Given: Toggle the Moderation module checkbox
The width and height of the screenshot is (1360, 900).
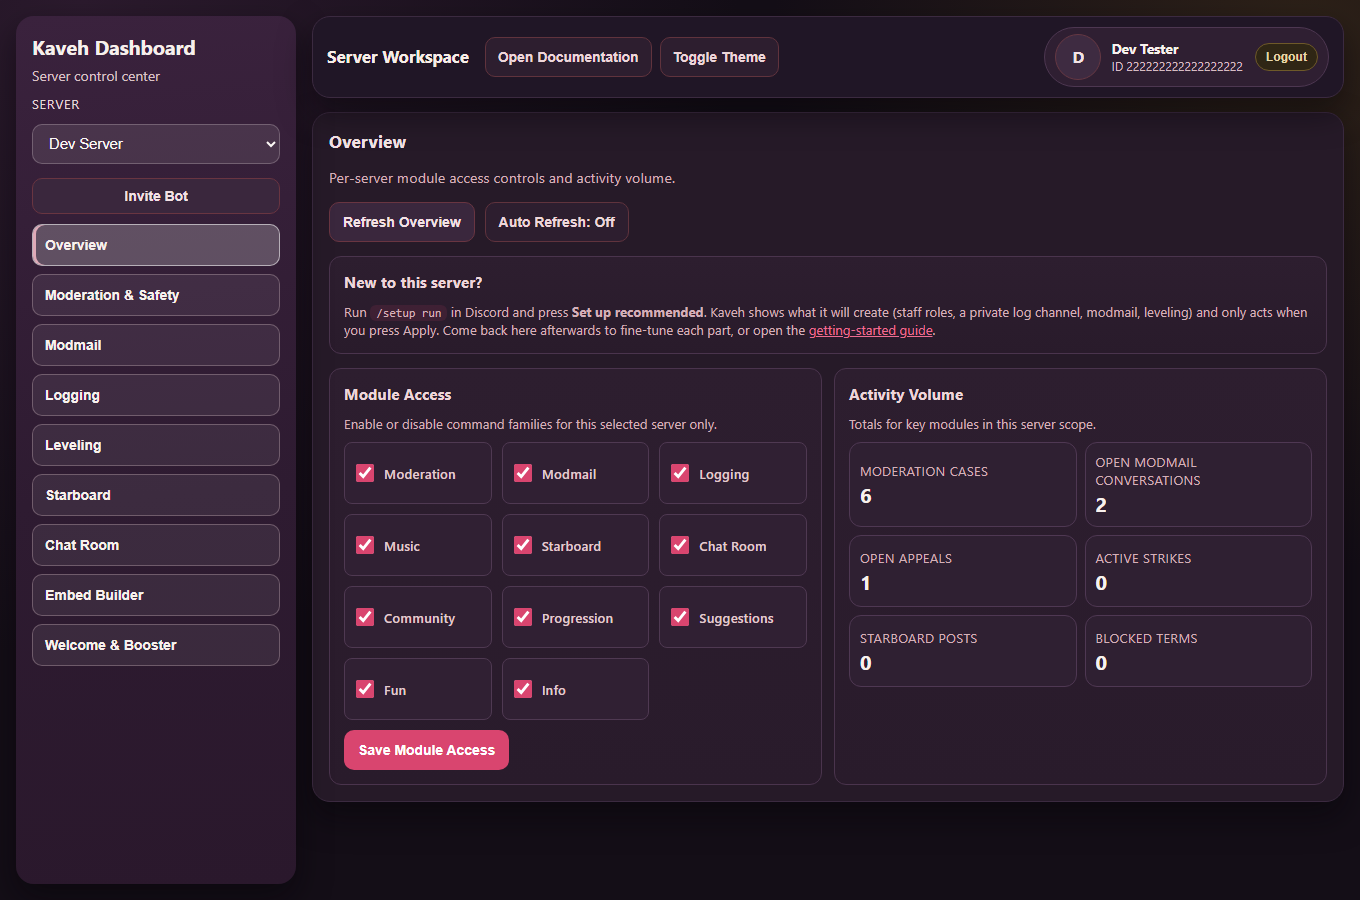Looking at the screenshot, I should point(365,473).
